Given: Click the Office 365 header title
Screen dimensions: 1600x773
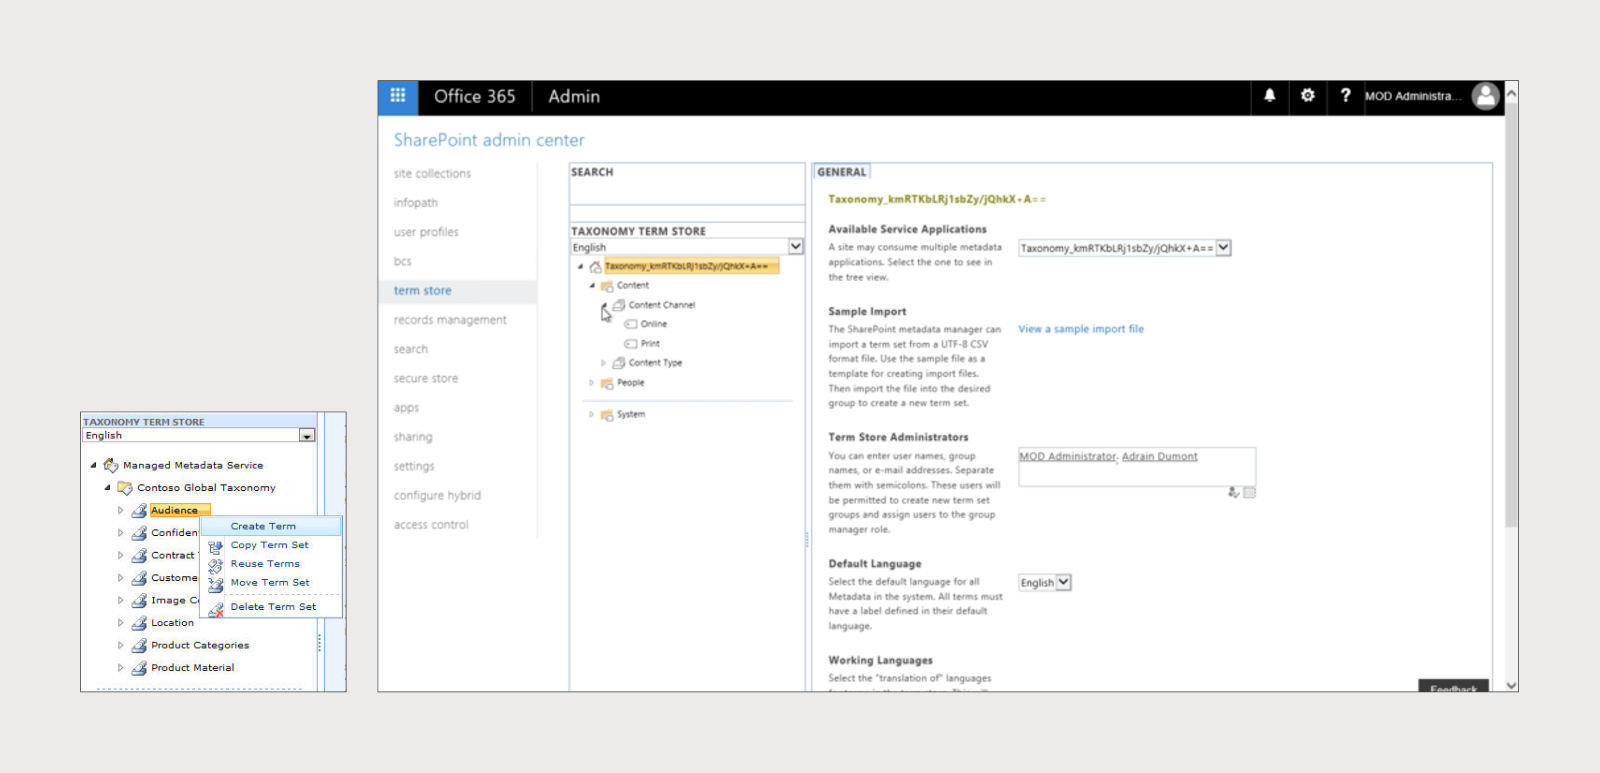Looking at the screenshot, I should 475,96.
